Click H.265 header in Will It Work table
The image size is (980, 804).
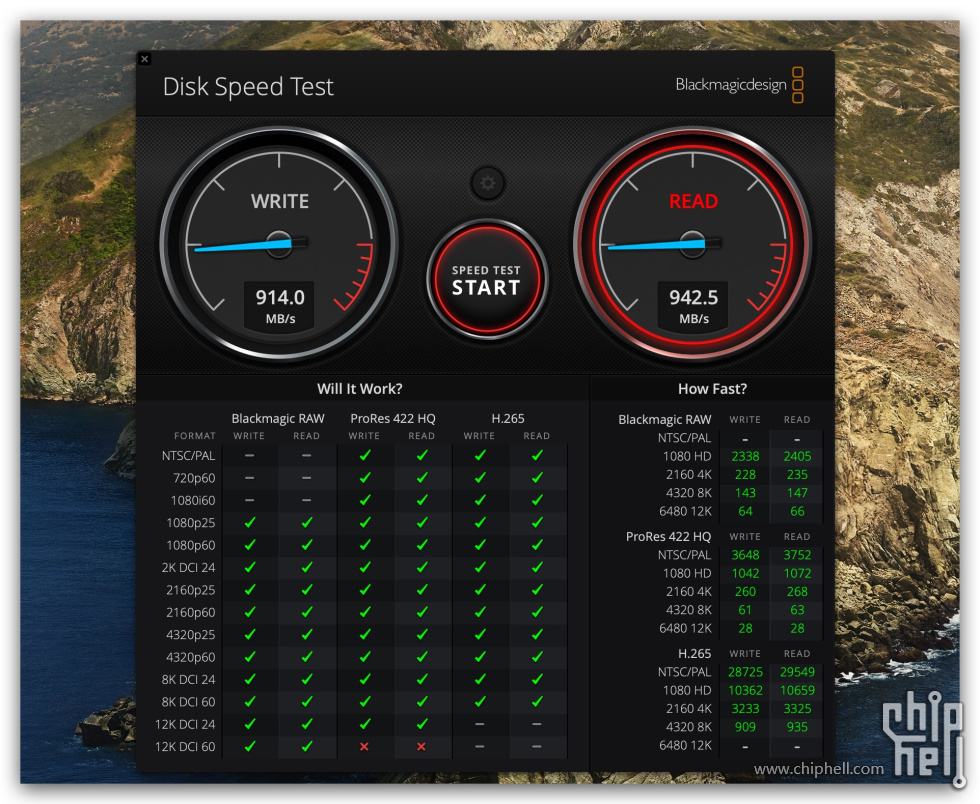pos(508,418)
